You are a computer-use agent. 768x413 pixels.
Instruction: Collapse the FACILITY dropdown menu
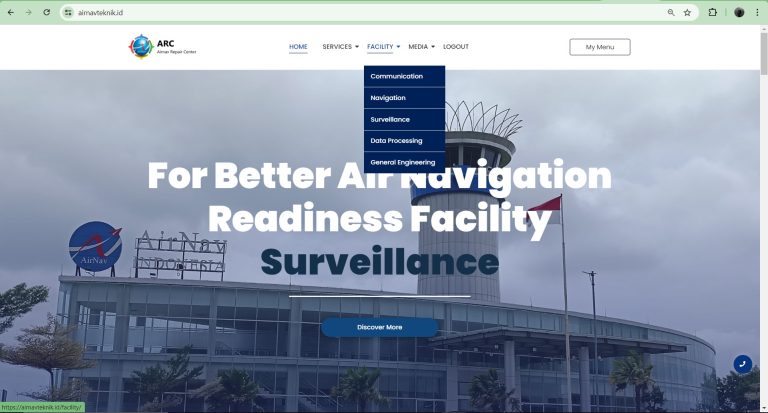click(384, 47)
